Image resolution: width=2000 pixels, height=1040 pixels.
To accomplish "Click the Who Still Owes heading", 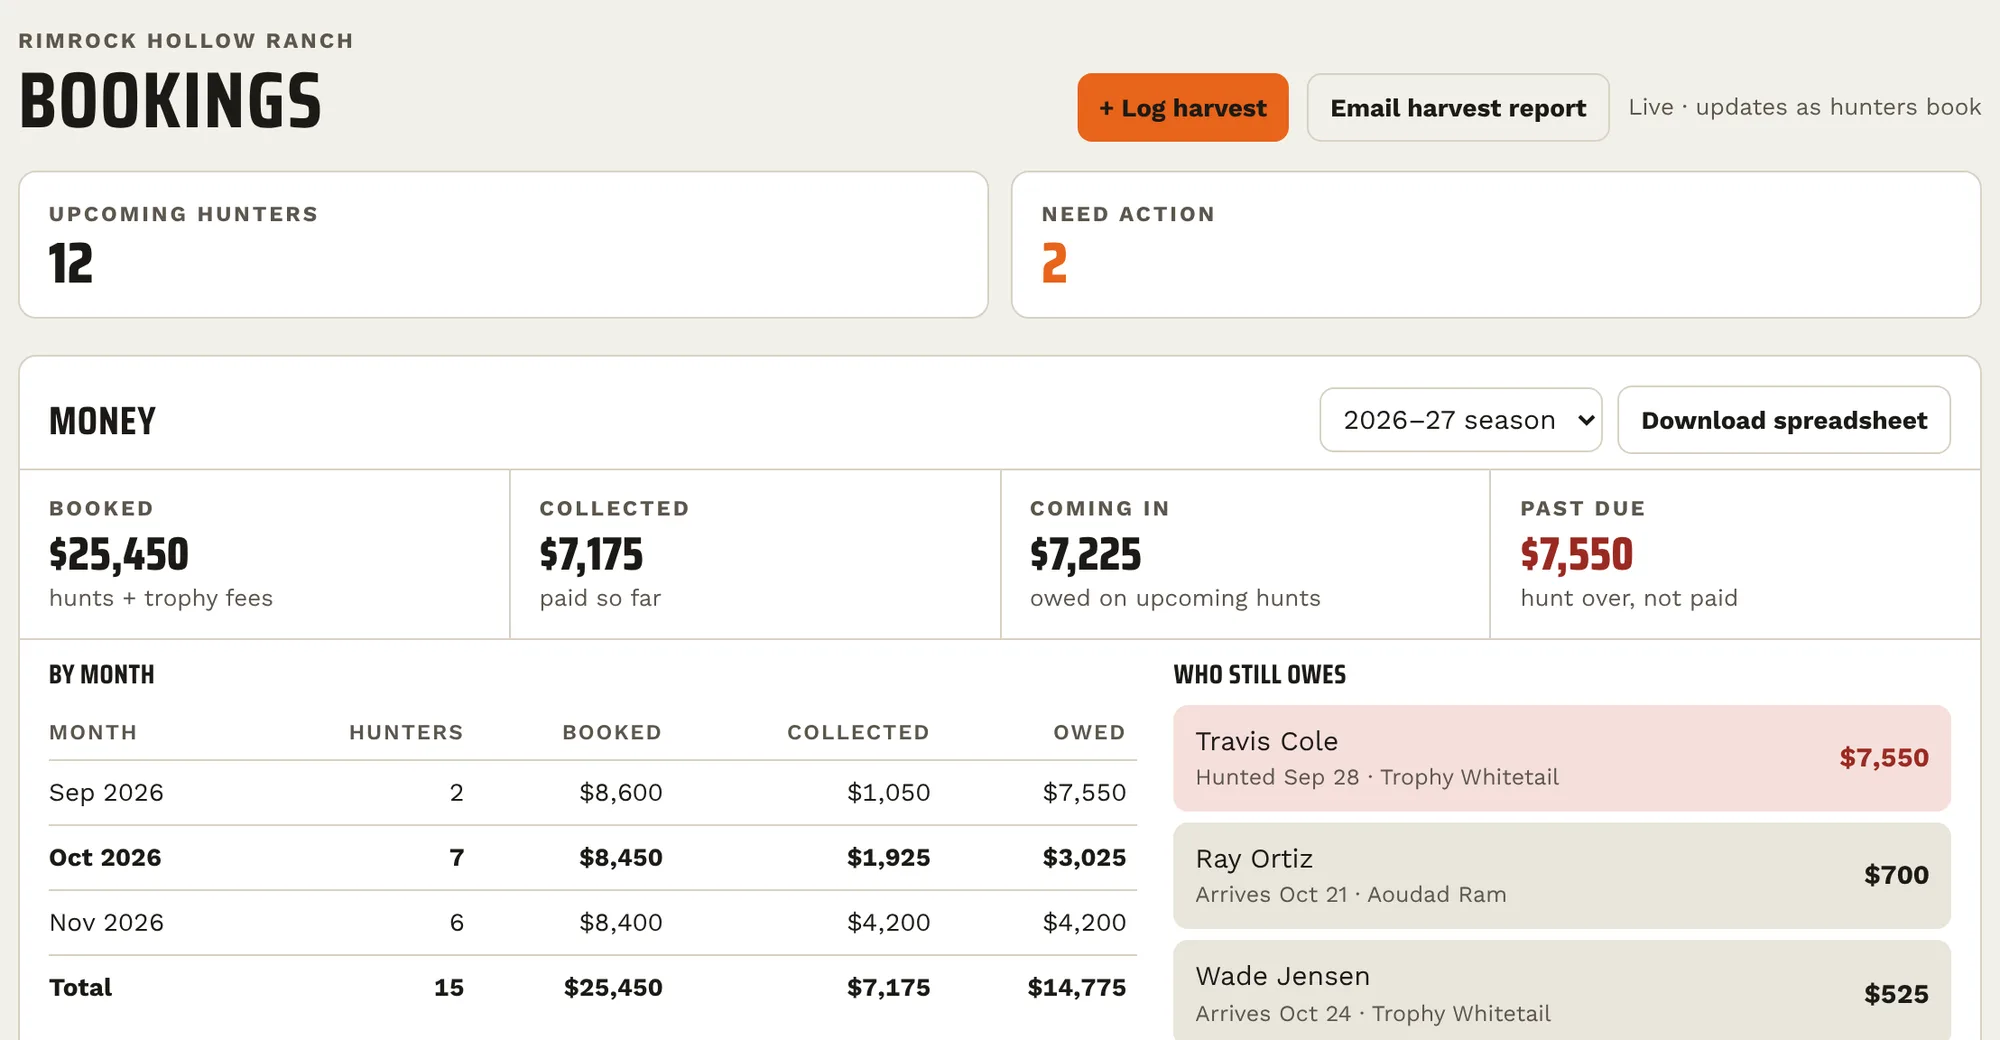I will (x=1260, y=675).
